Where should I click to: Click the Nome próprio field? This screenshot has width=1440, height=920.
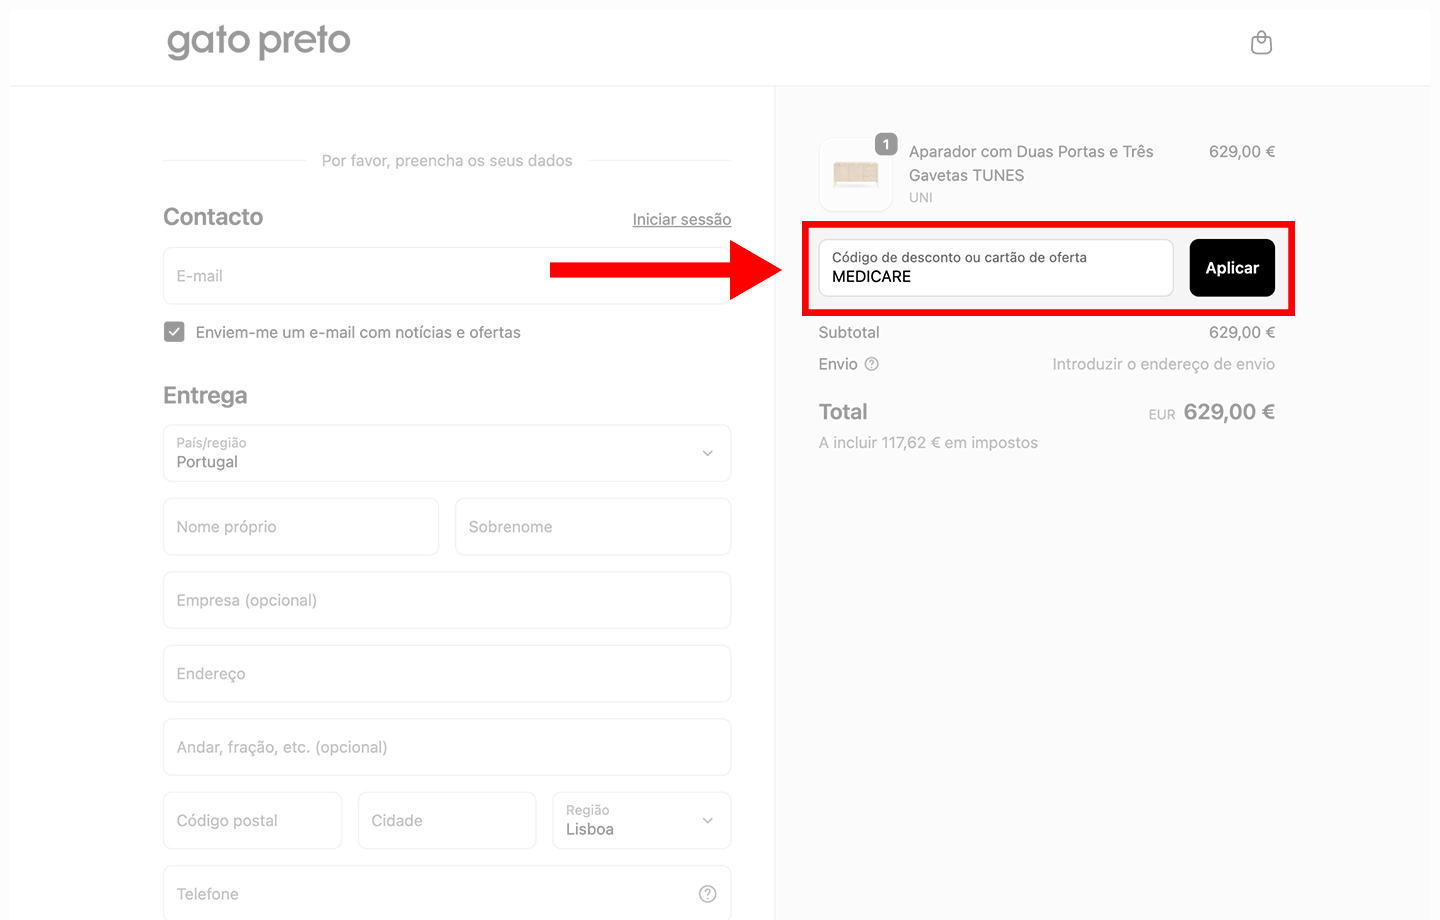tap(300, 527)
